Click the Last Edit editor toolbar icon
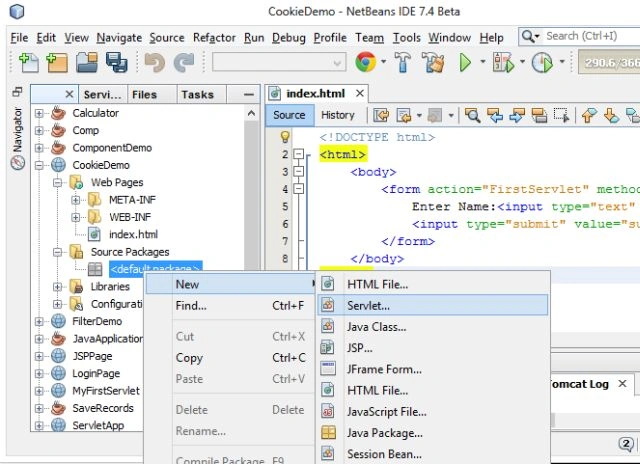This screenshot has height=464, width=640. click(382, 115)
